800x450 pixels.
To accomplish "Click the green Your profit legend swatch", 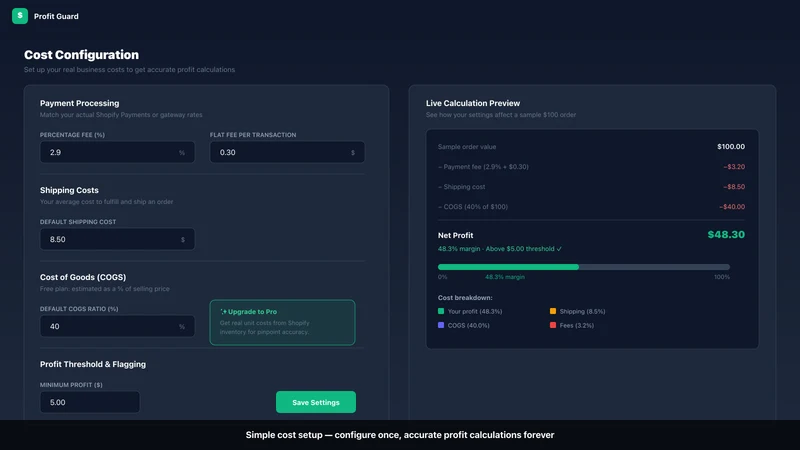I will [x=441, y=311].
